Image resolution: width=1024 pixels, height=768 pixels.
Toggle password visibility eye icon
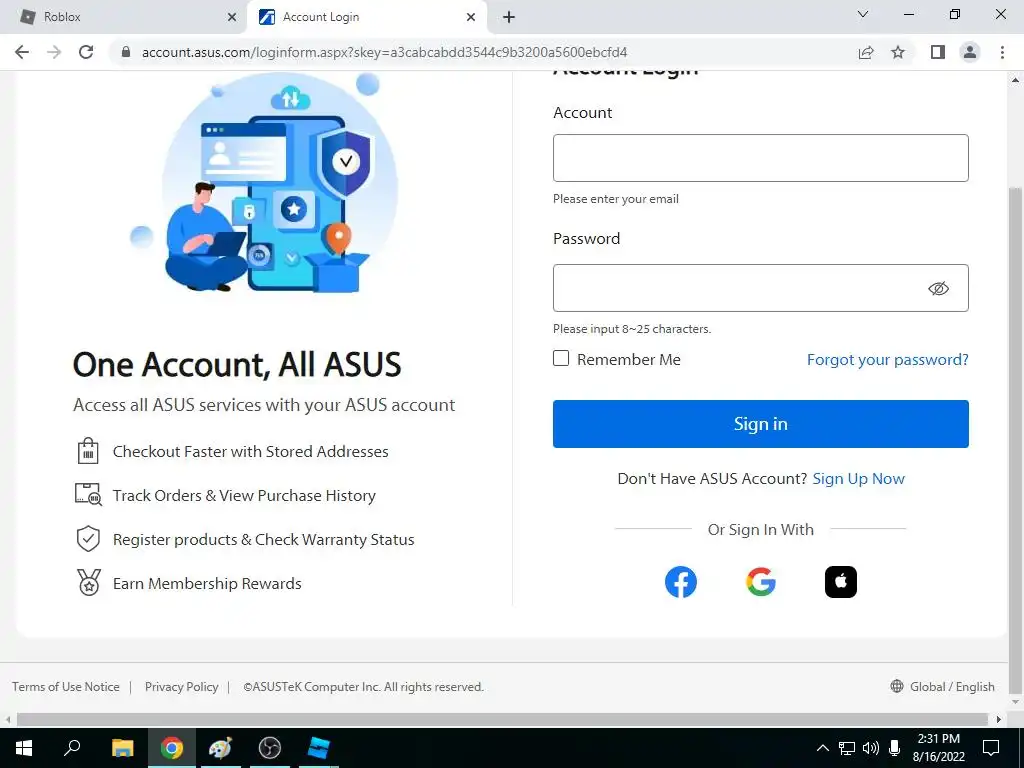pos(938,288)
